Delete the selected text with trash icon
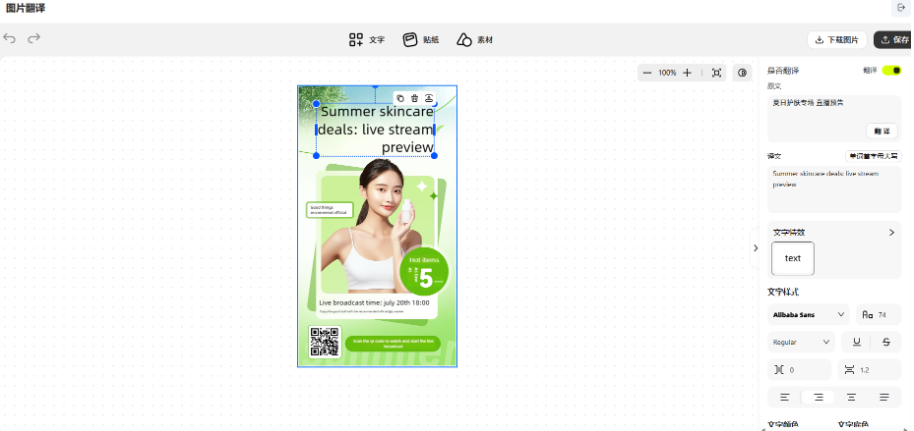The image size is (914, 431). click(415, 98)
